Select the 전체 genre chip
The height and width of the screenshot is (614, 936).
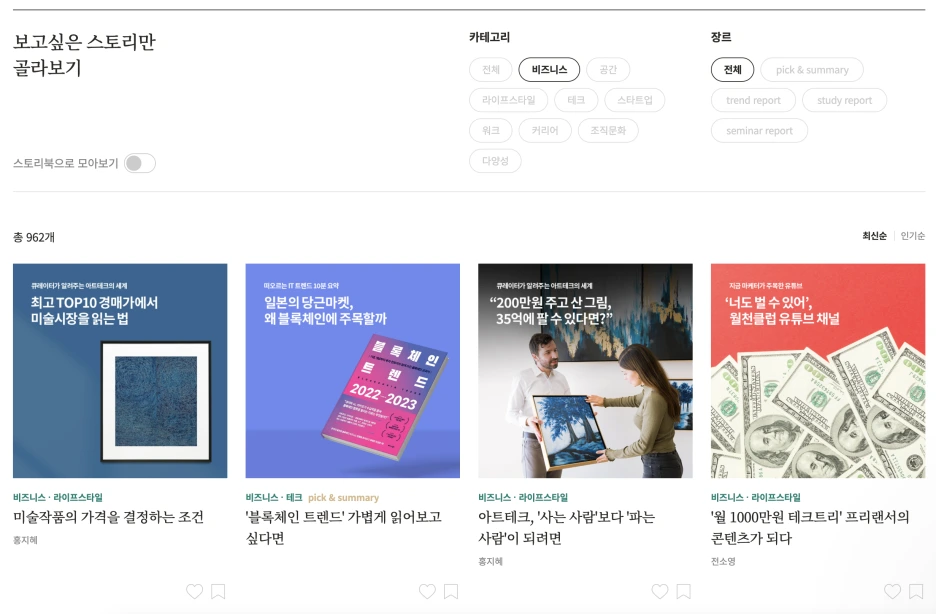pos(732,69)
